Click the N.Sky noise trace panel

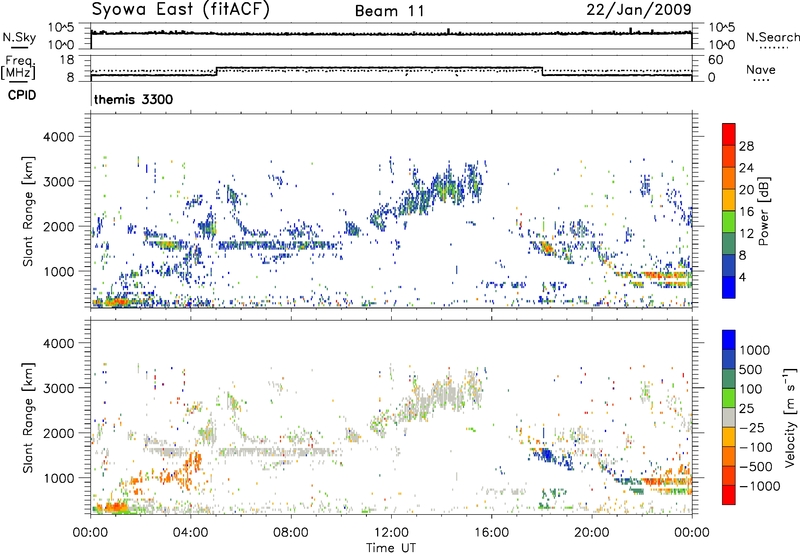[391, 36]
